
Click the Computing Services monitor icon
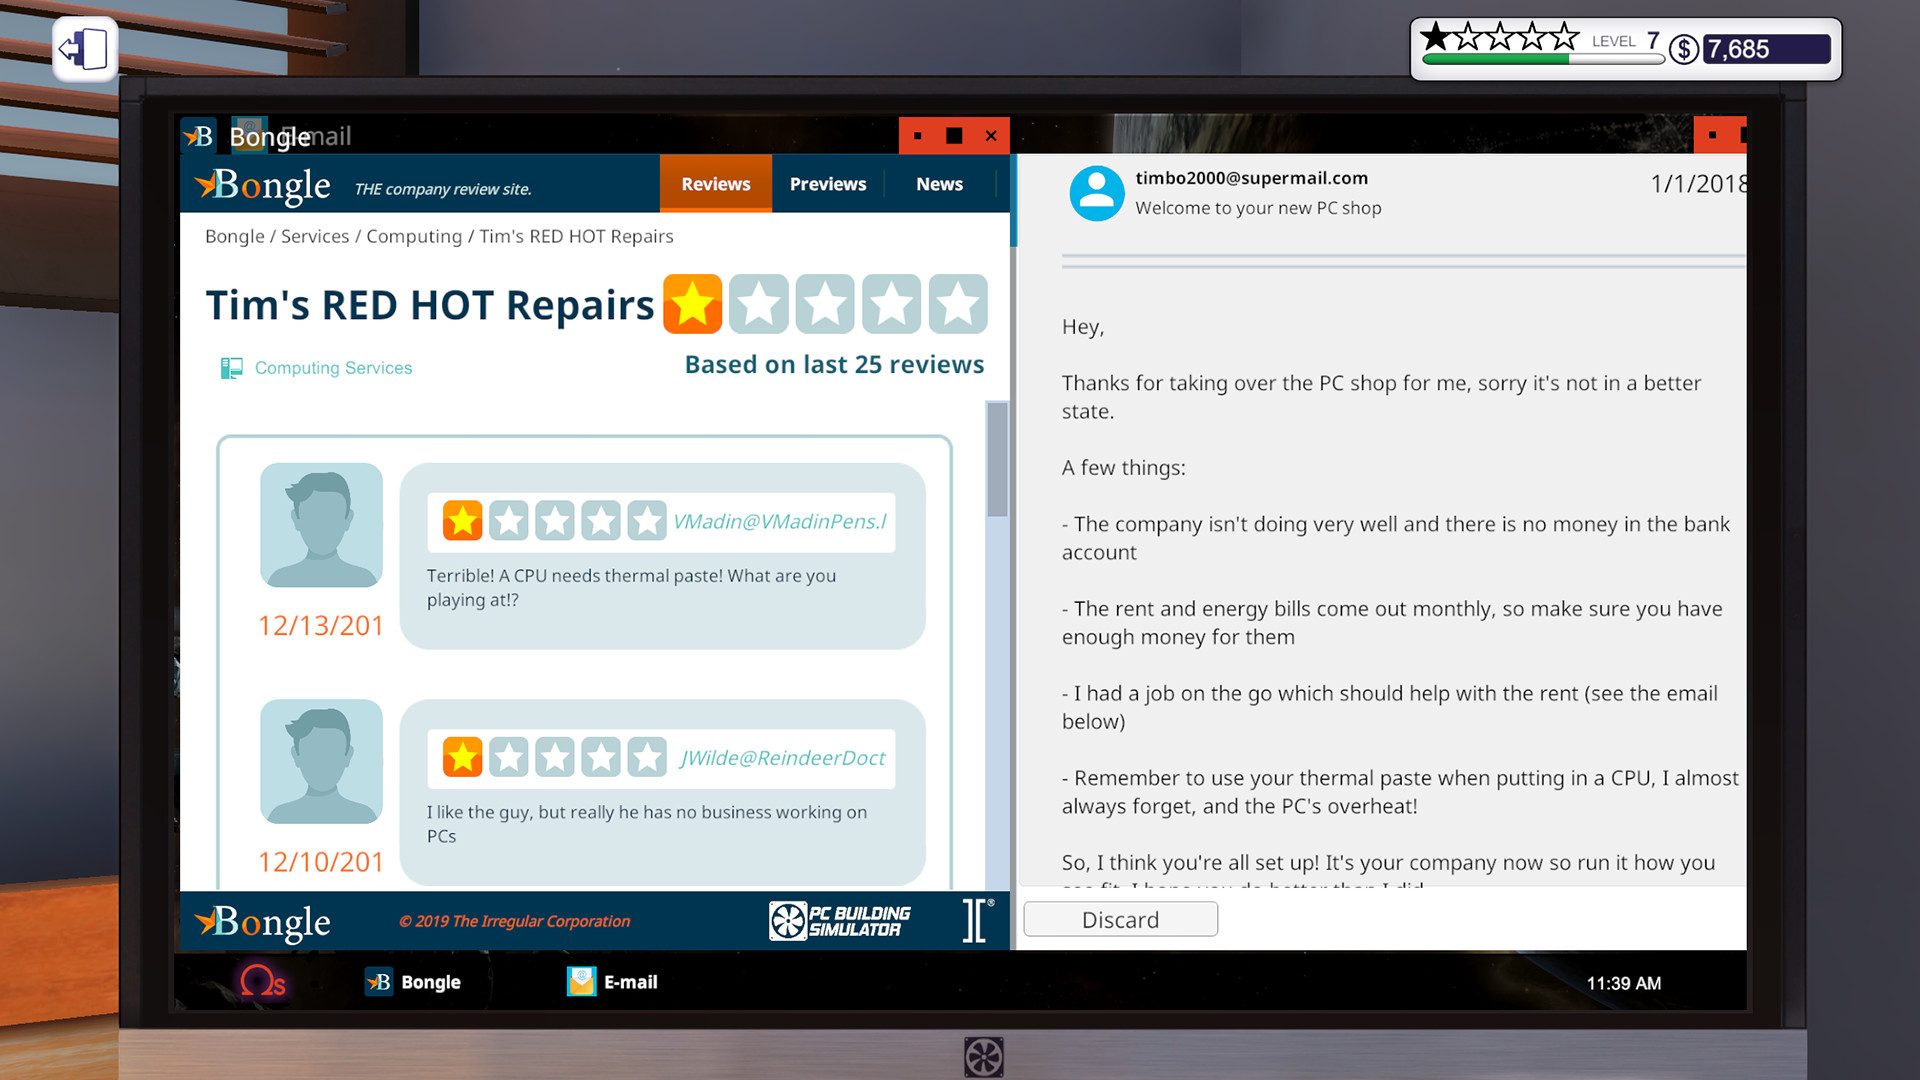pyautogui.click(x=233, y=368)
